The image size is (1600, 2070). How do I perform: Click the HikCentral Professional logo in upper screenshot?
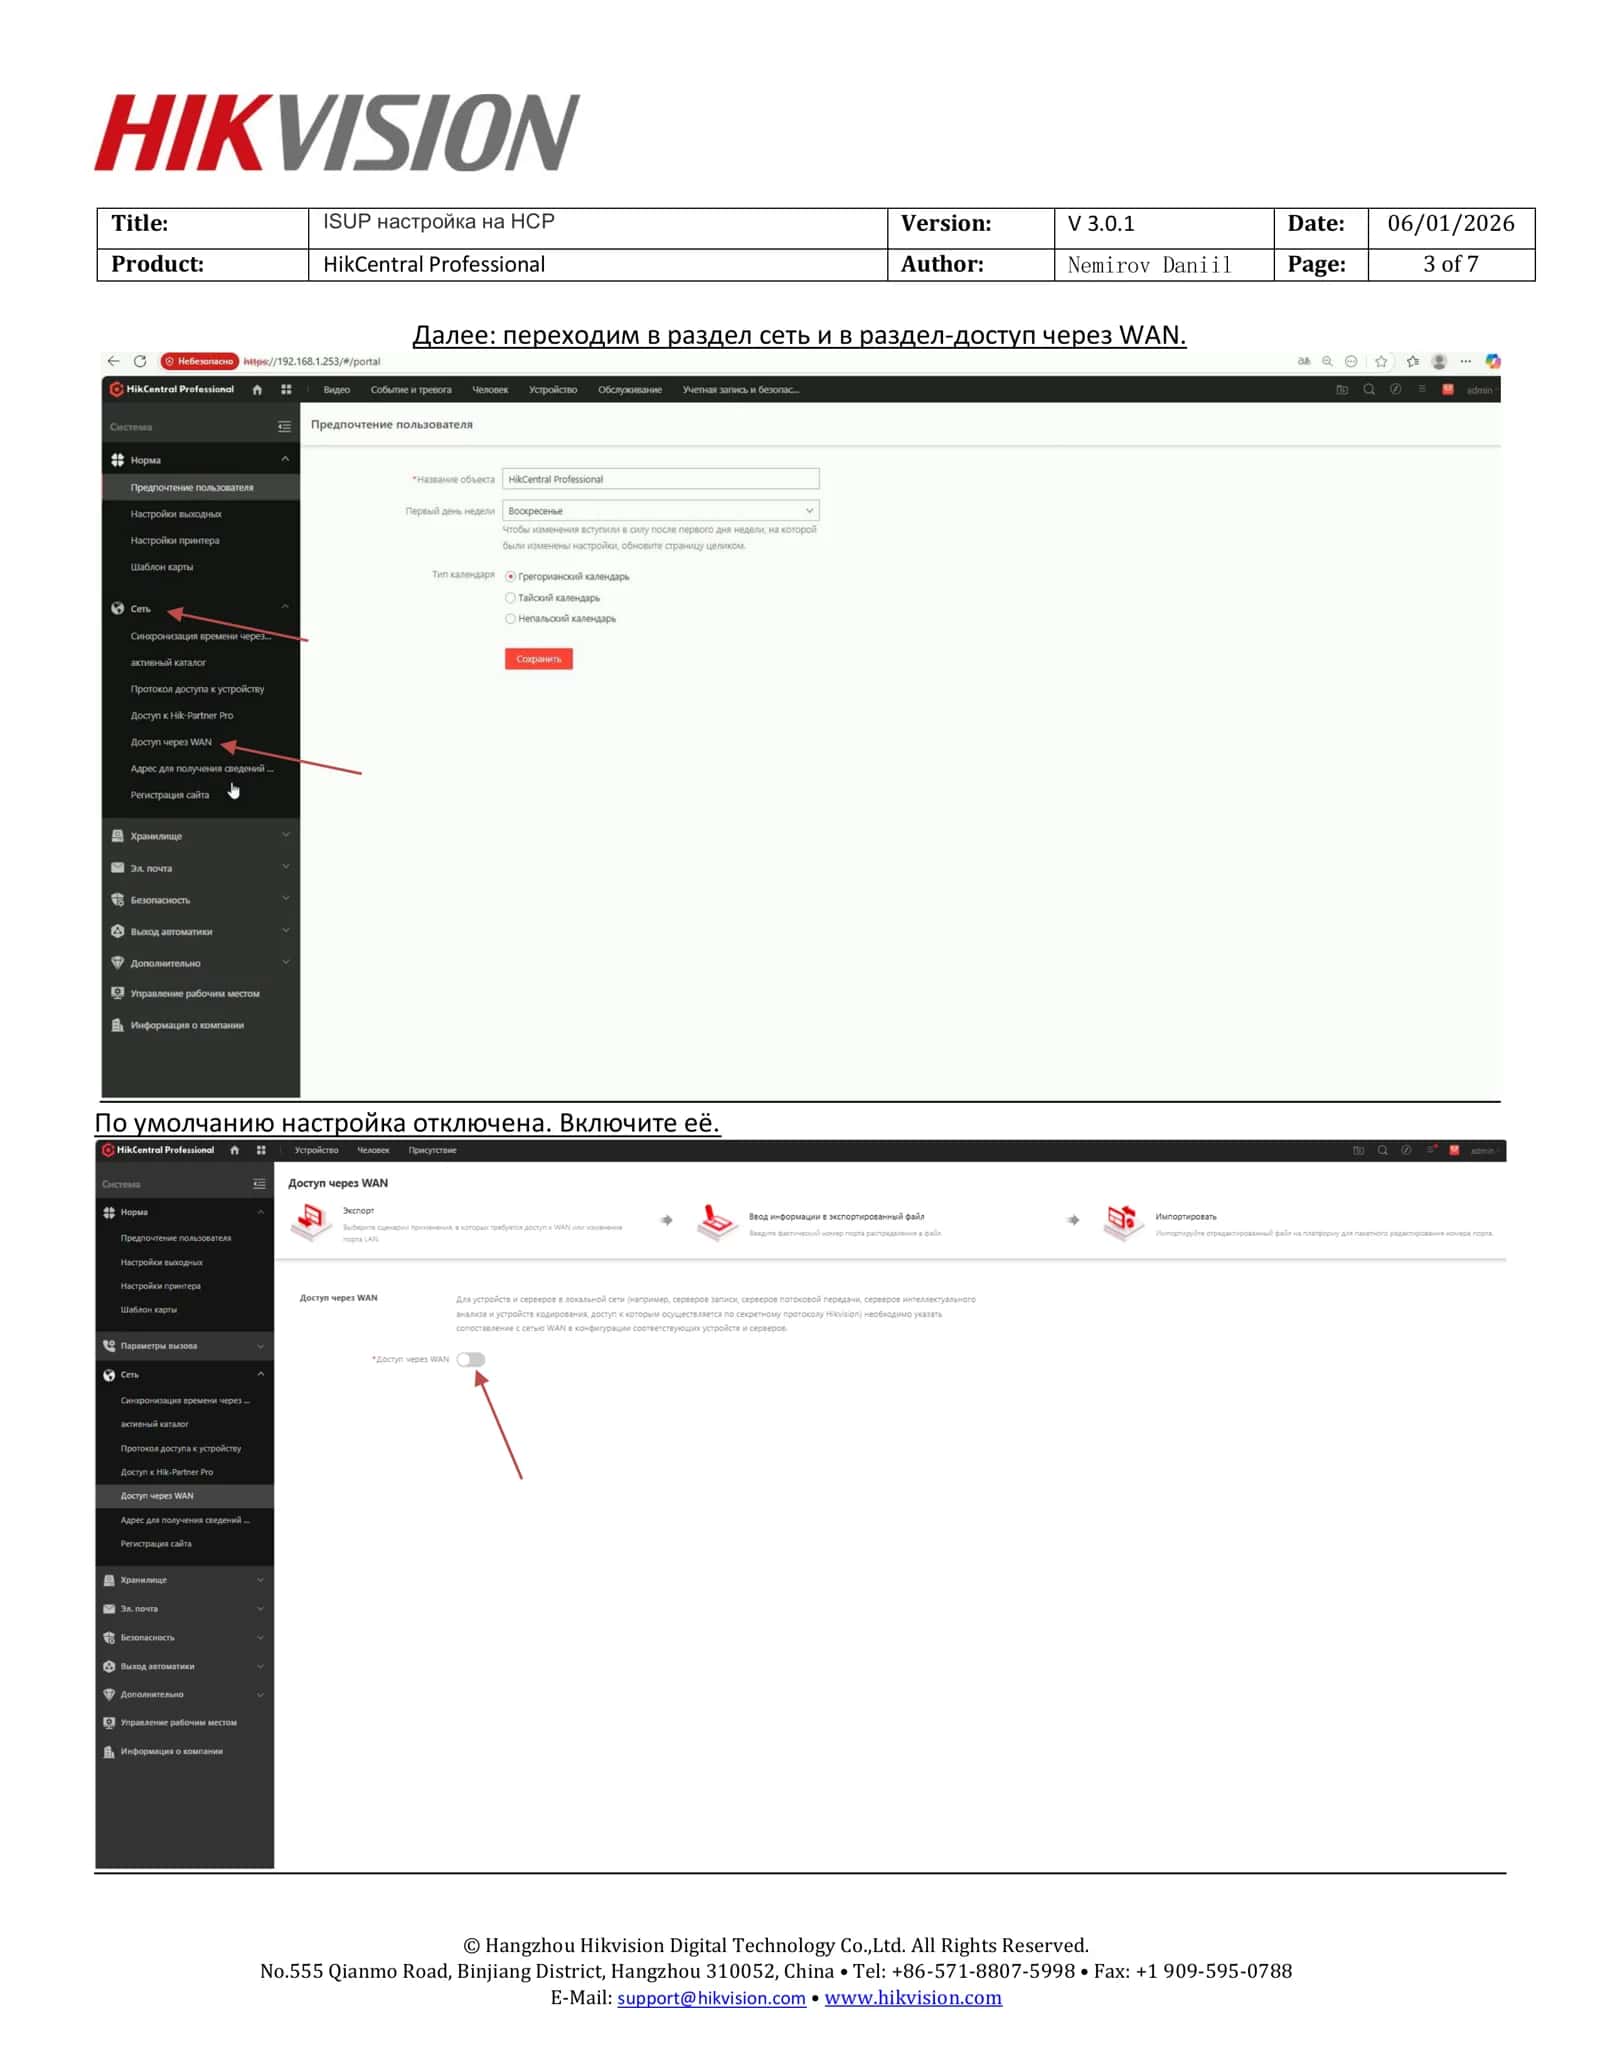(x=171, y=390)
